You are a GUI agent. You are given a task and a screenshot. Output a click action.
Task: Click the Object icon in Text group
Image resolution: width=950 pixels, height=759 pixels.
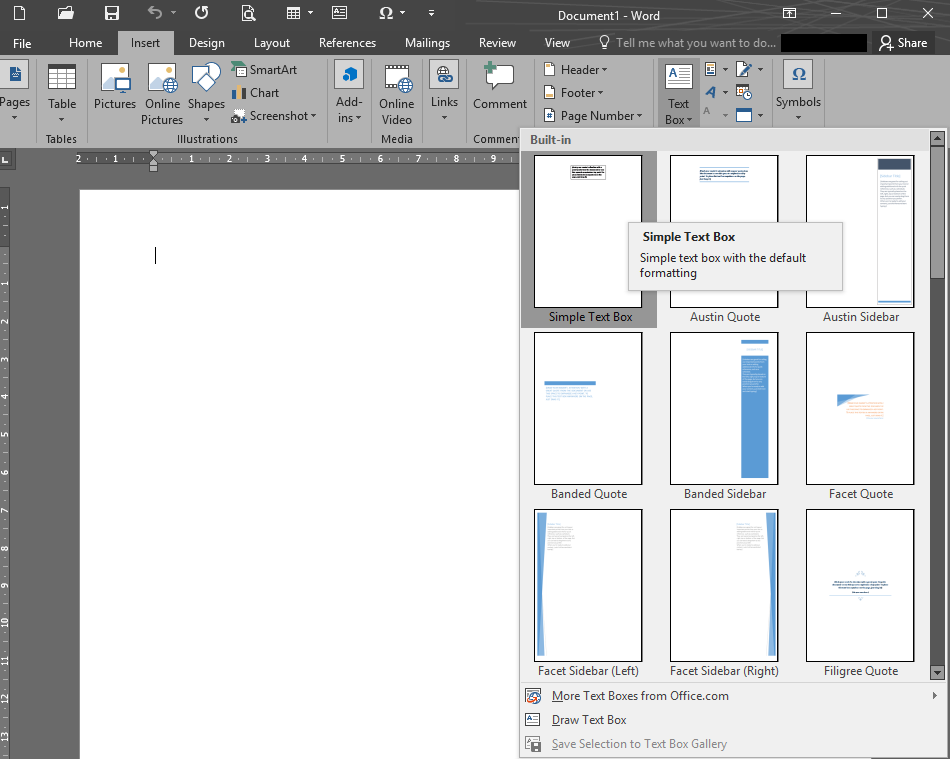coord(744,115)
